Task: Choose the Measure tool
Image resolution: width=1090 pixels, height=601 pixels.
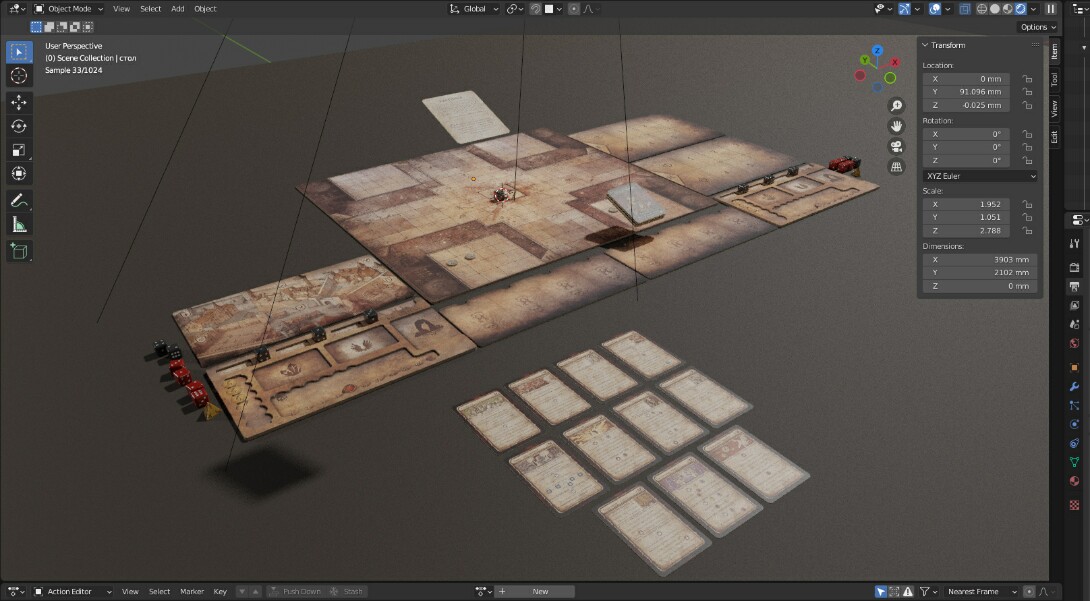Action: pos(19,224)
